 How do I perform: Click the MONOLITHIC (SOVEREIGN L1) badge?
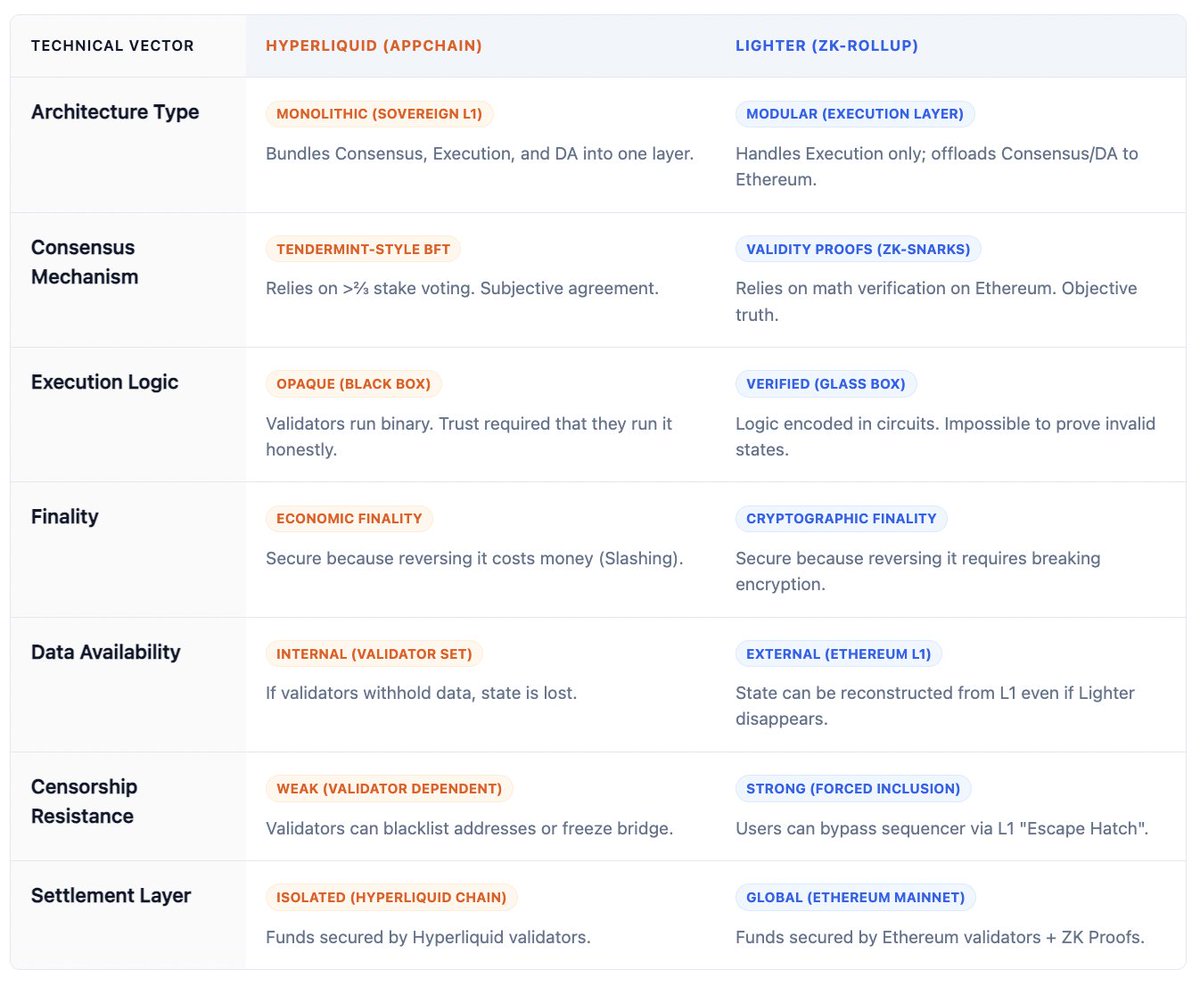pos(379,114)
